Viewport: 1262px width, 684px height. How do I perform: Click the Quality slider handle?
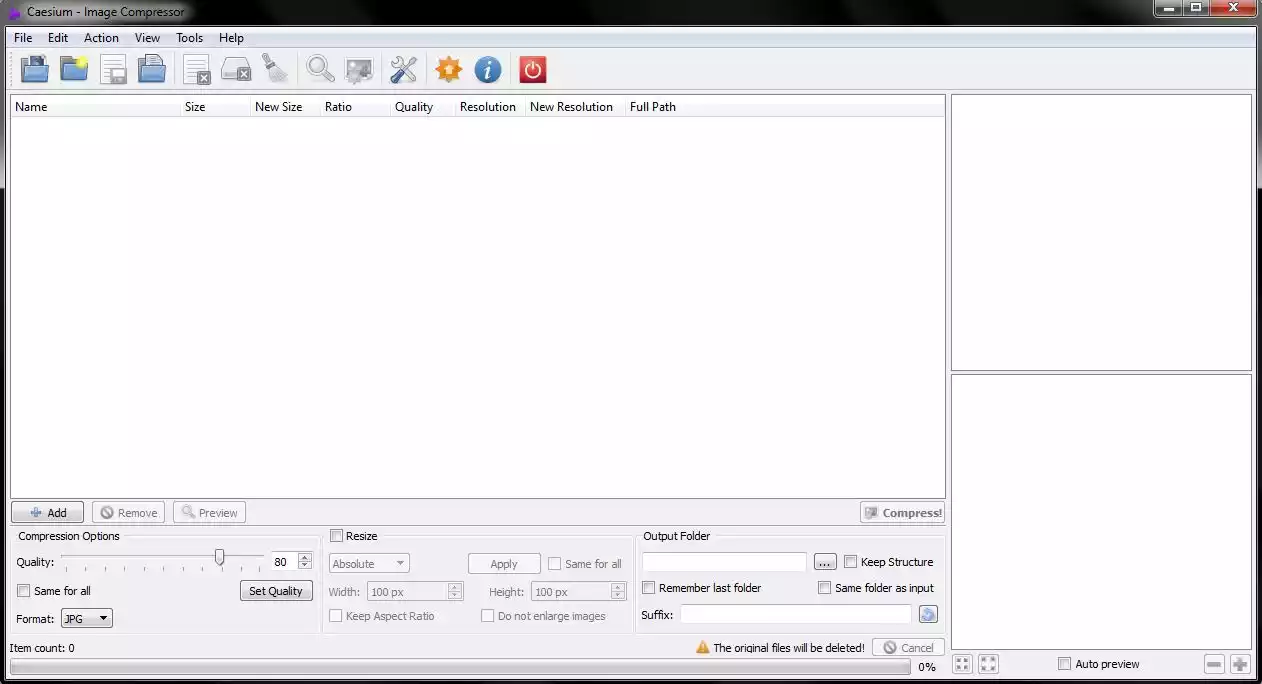click(219, 558)
